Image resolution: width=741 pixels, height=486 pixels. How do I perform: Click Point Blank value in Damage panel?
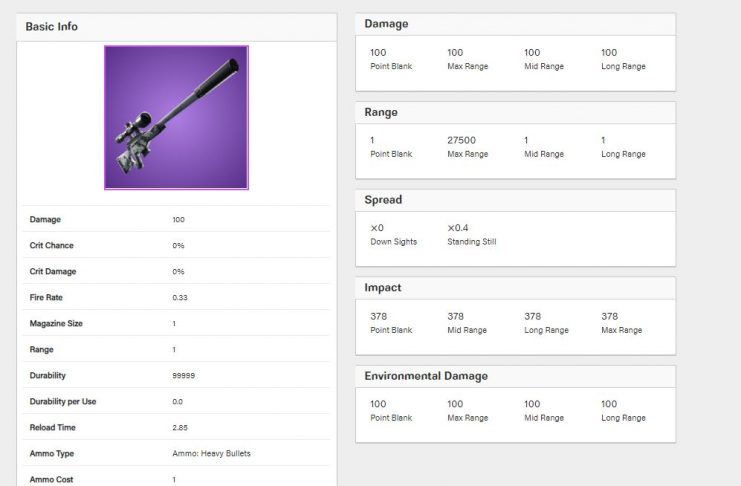pos(378,52)
